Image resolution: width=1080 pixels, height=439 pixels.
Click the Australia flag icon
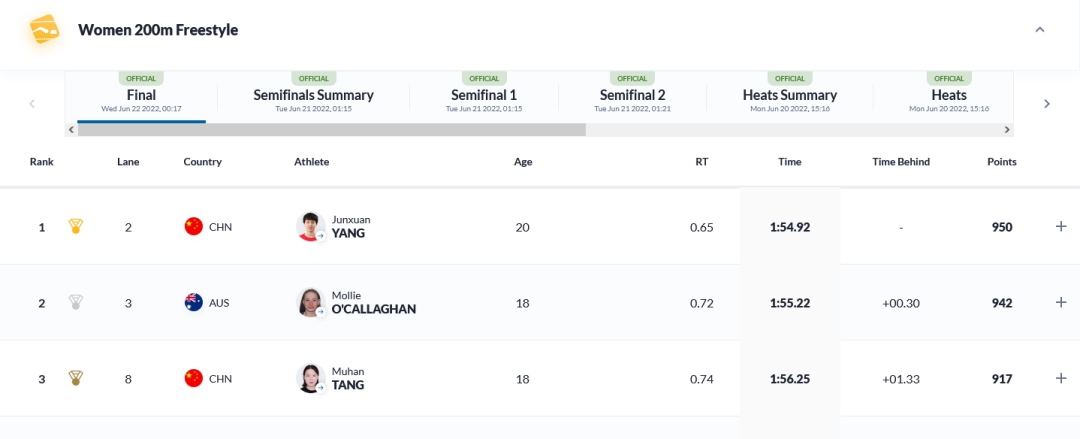(x=194, y=303)
